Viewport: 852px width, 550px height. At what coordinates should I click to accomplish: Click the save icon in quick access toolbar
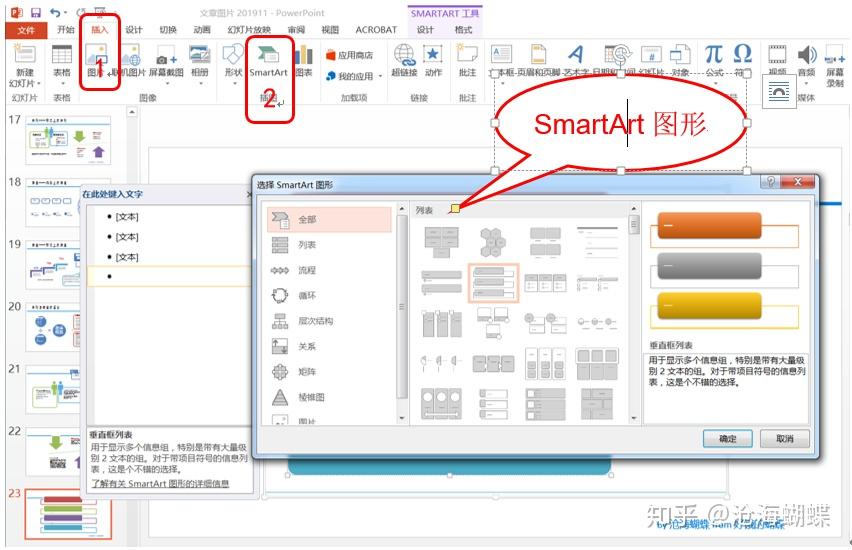36,12
